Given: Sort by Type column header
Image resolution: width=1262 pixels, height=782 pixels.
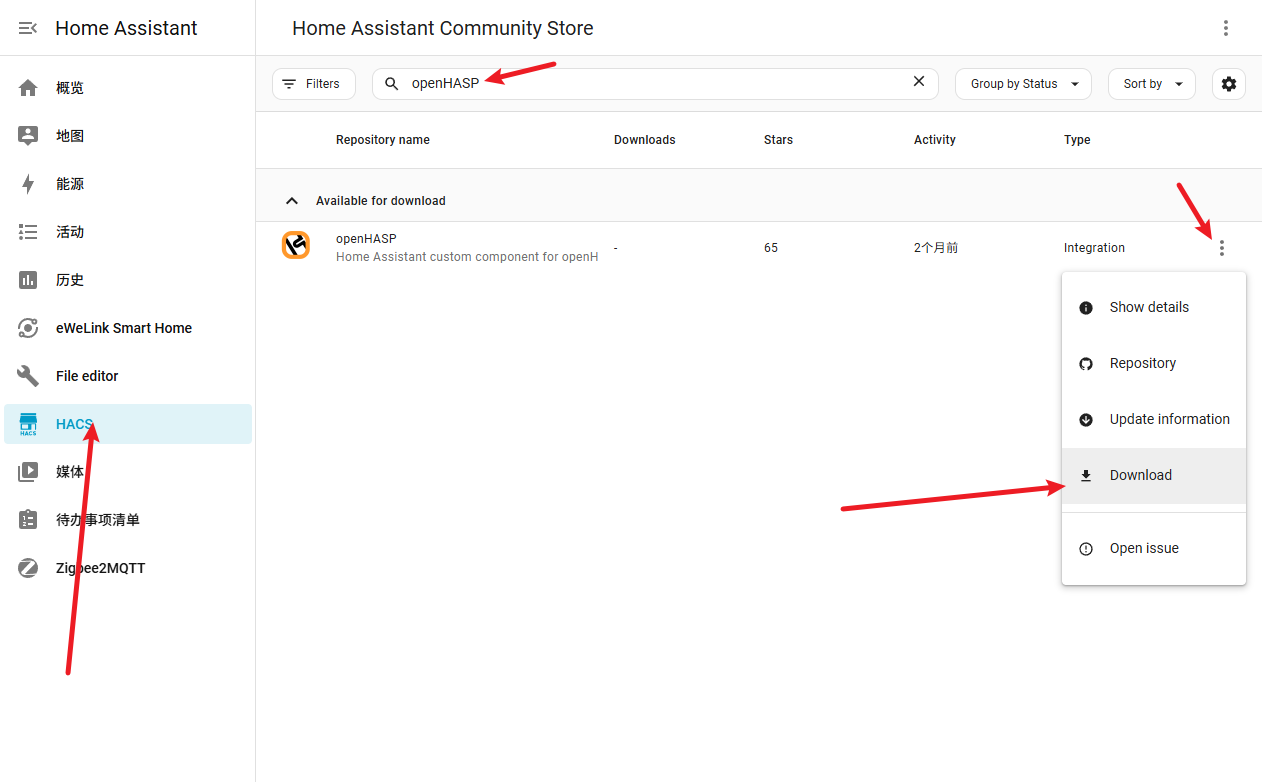Looking at the screenshot, I should tap(1077, 140).
